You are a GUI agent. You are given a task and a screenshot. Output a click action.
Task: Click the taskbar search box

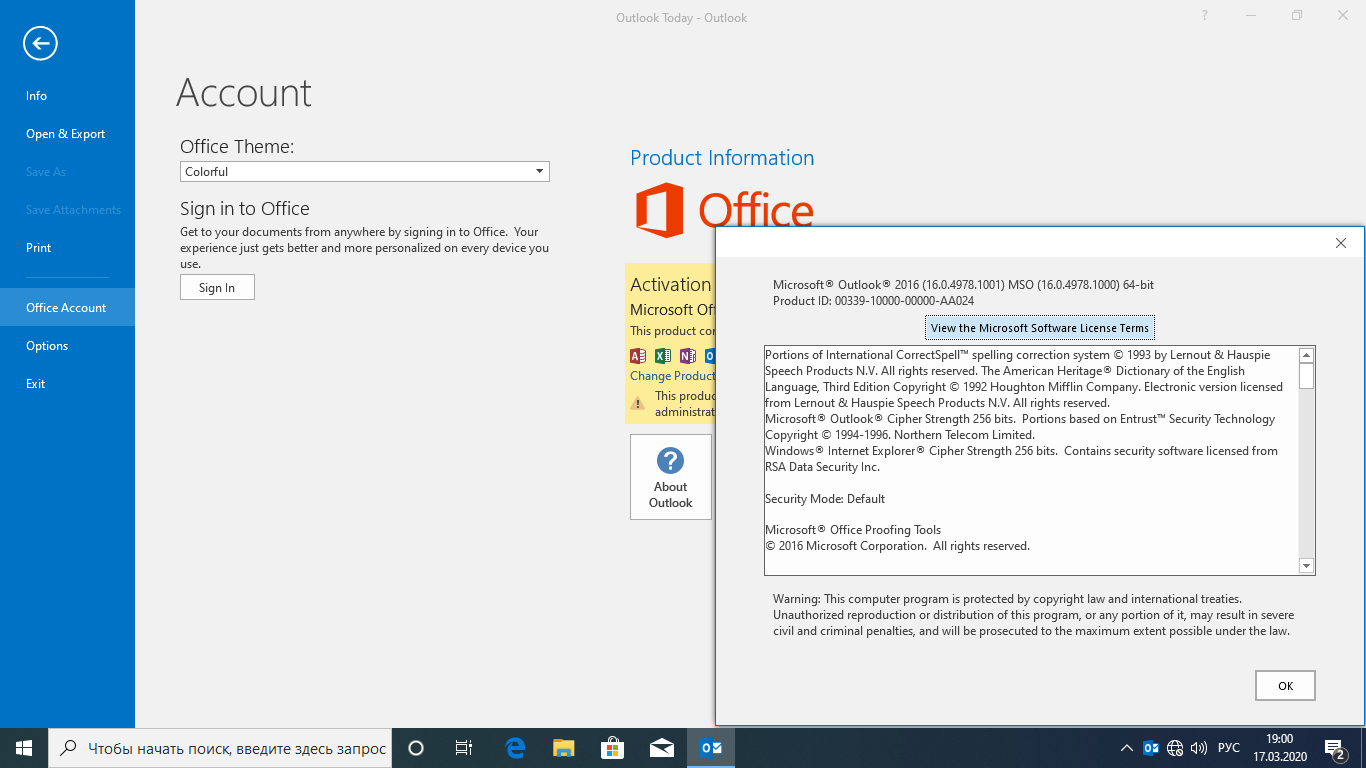(x=220, y=748)
